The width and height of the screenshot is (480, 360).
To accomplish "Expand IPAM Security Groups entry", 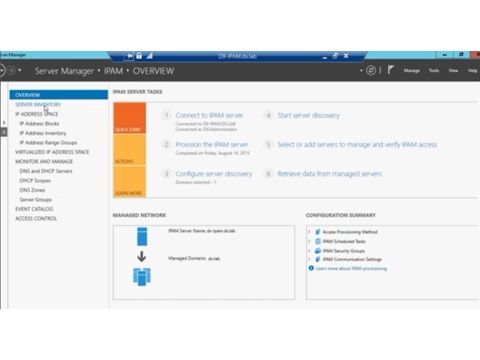I will coord(309,251).
